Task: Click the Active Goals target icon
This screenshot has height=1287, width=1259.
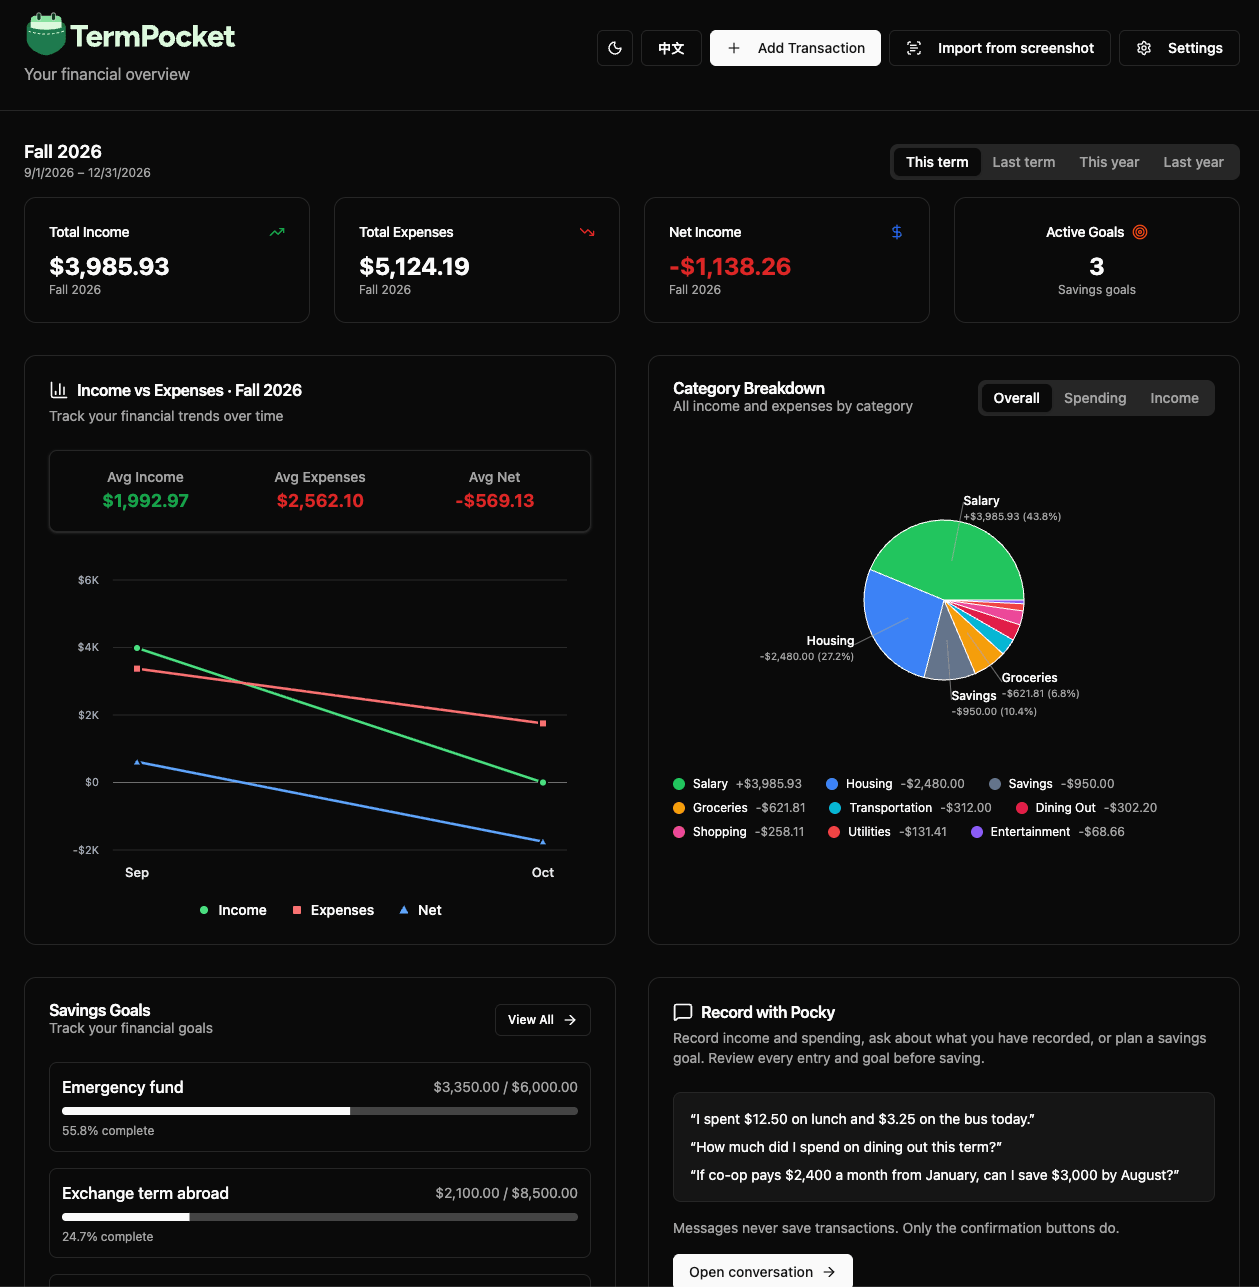Action: click(1140, 232)
